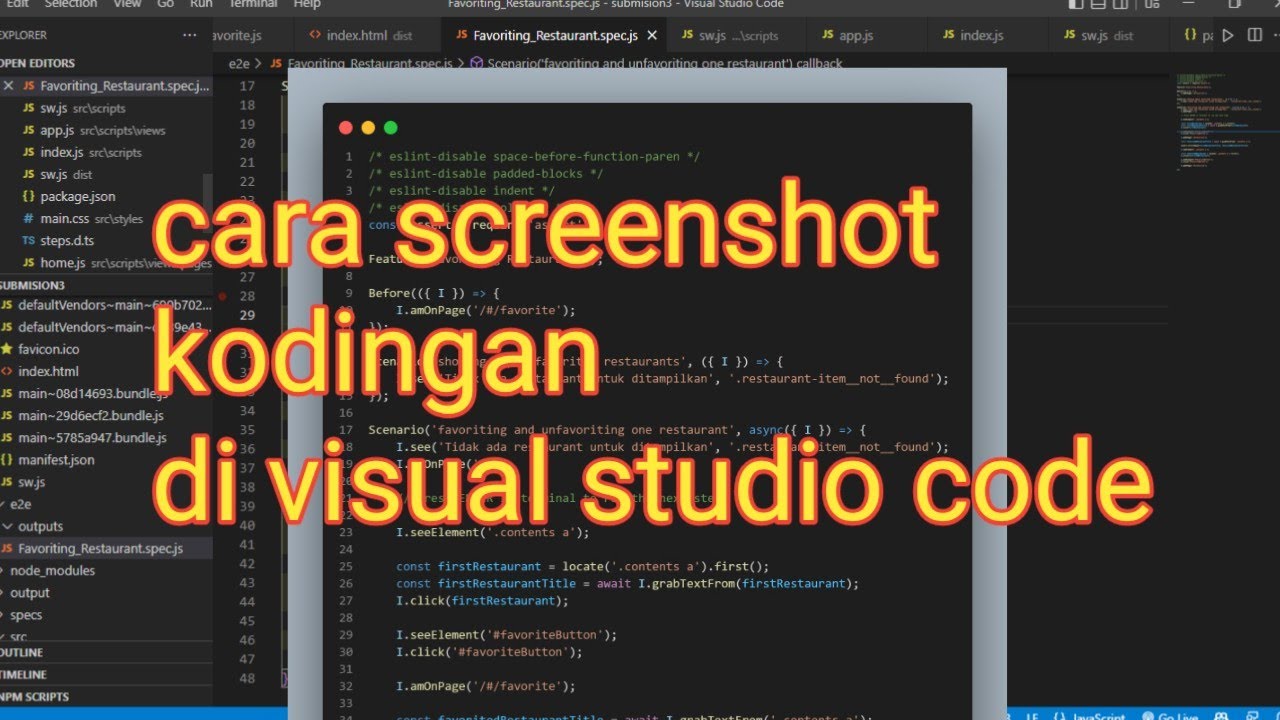Open the Terminal menu
The width and height of the screenshot is (1280, 720).
[252, 4]
